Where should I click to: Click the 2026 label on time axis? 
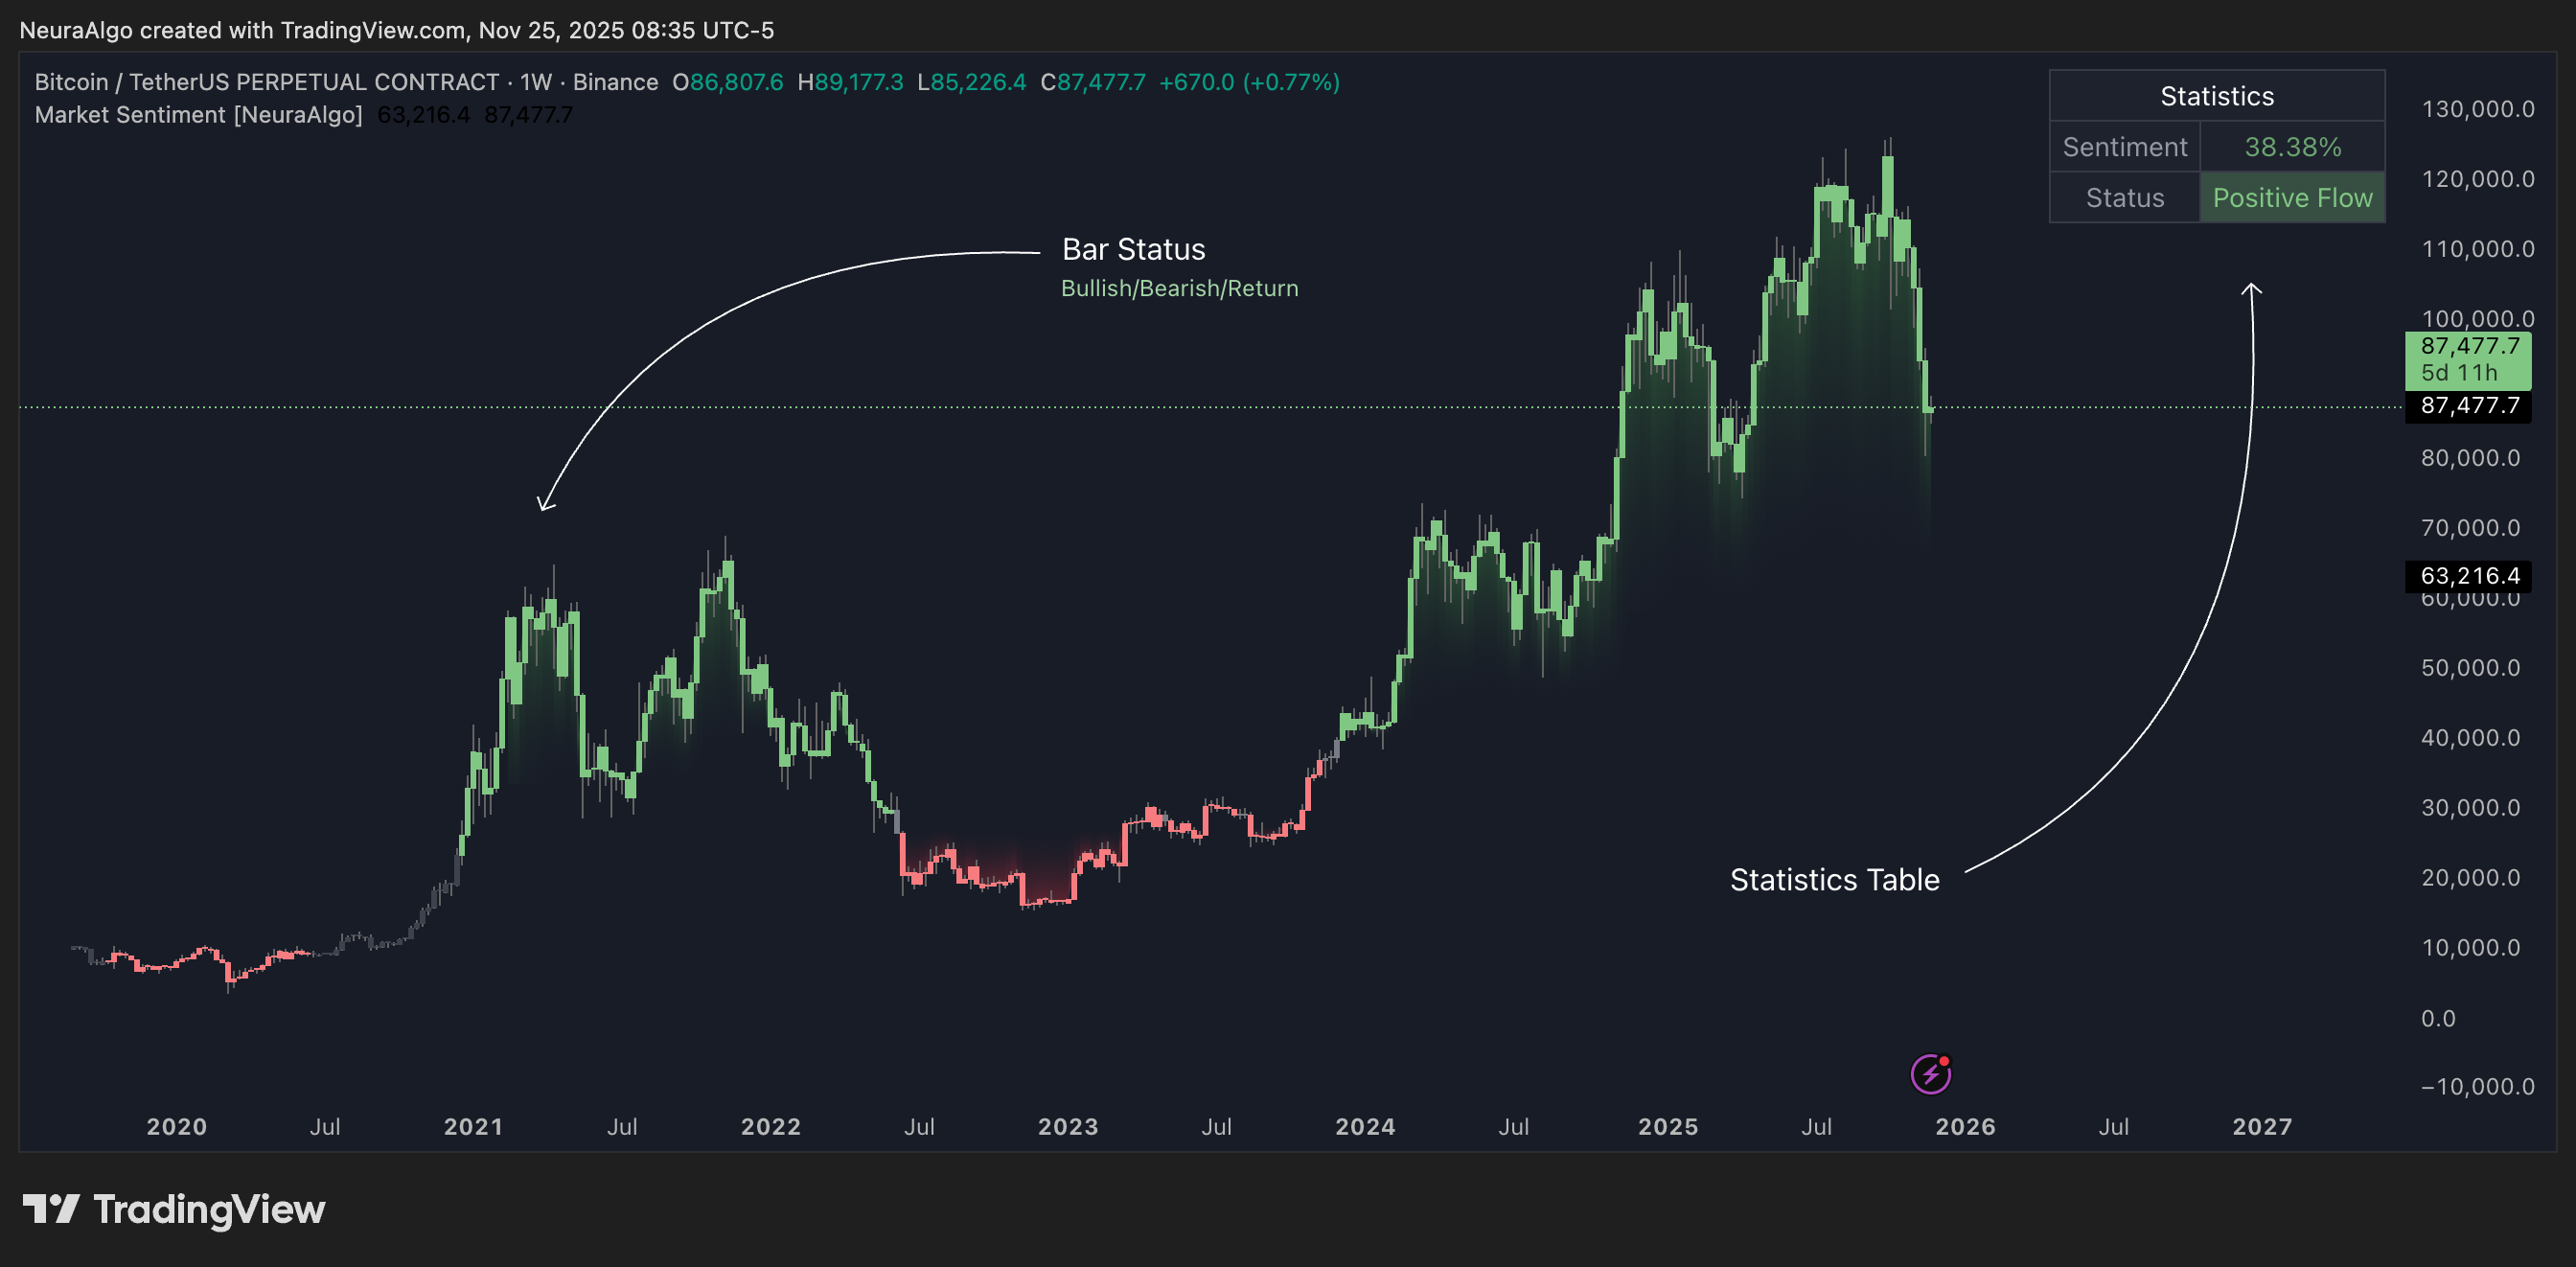tap(1965, 1127)
